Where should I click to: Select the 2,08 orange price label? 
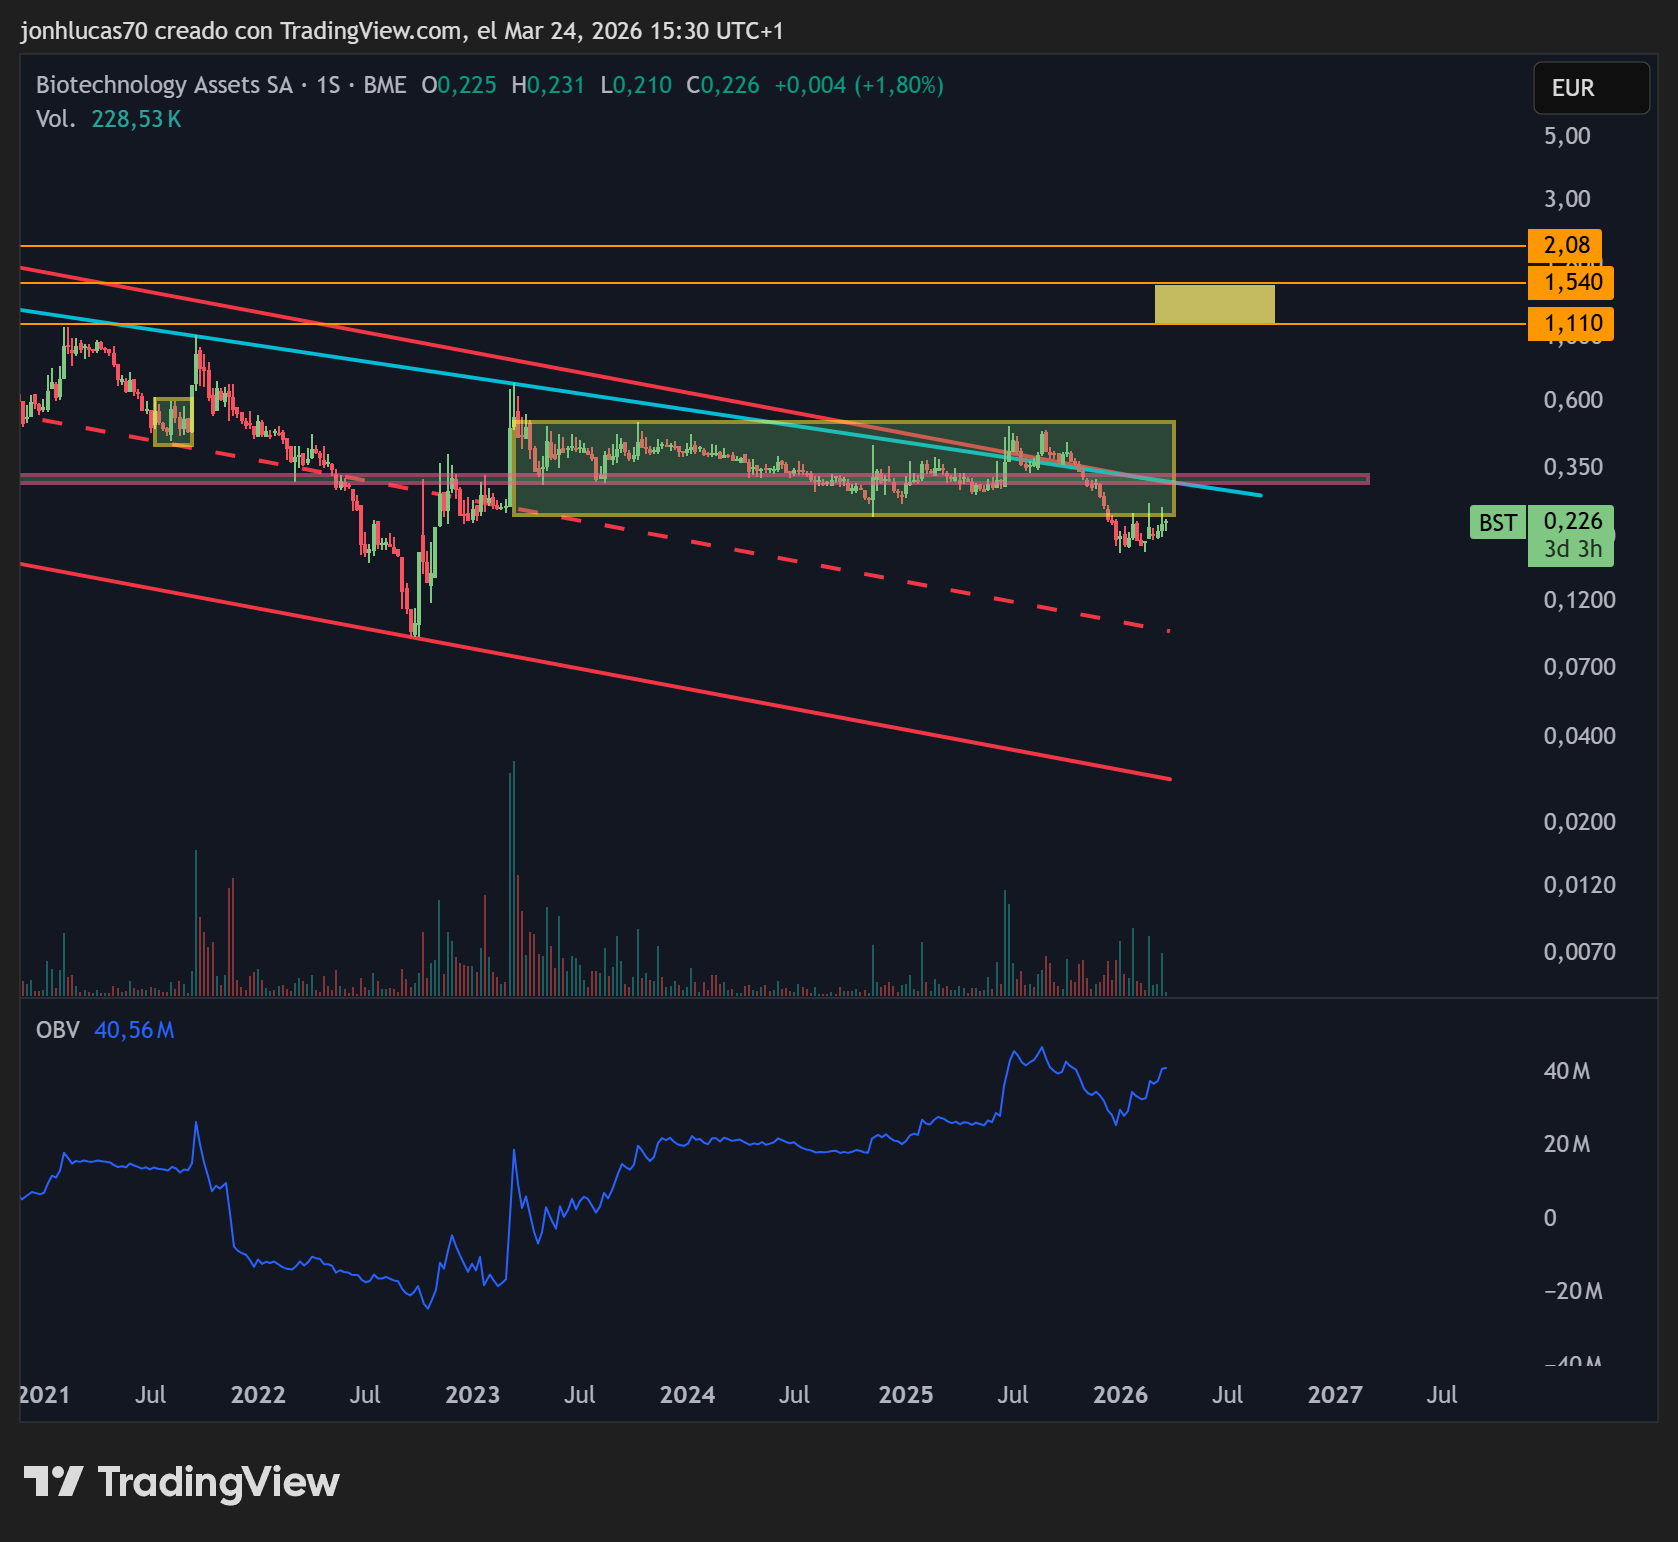click(x=1565, y=245)
